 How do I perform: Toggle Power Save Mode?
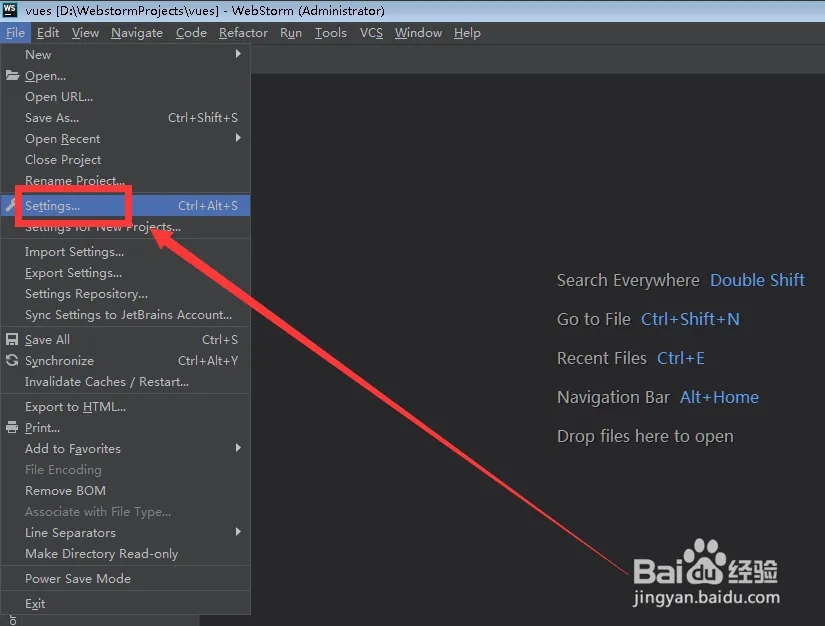coord(125,579)
